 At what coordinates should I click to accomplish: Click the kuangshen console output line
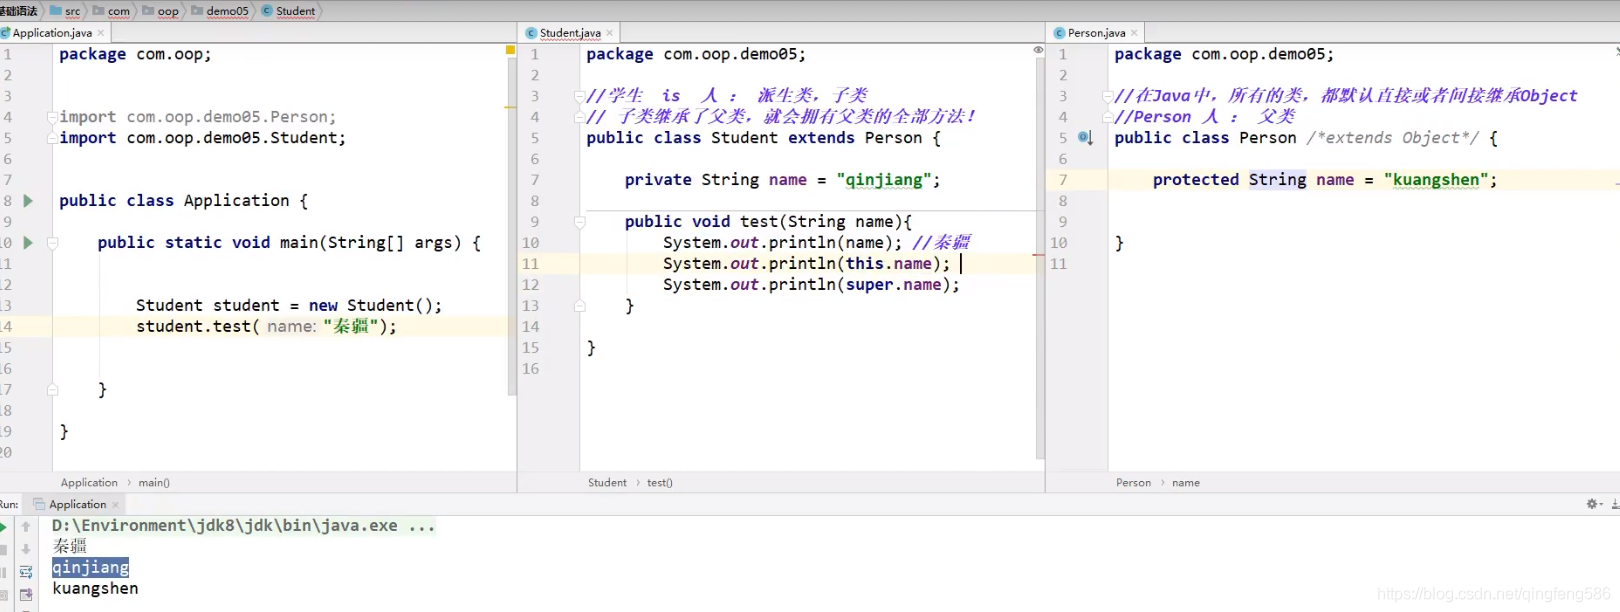point(95,589)
